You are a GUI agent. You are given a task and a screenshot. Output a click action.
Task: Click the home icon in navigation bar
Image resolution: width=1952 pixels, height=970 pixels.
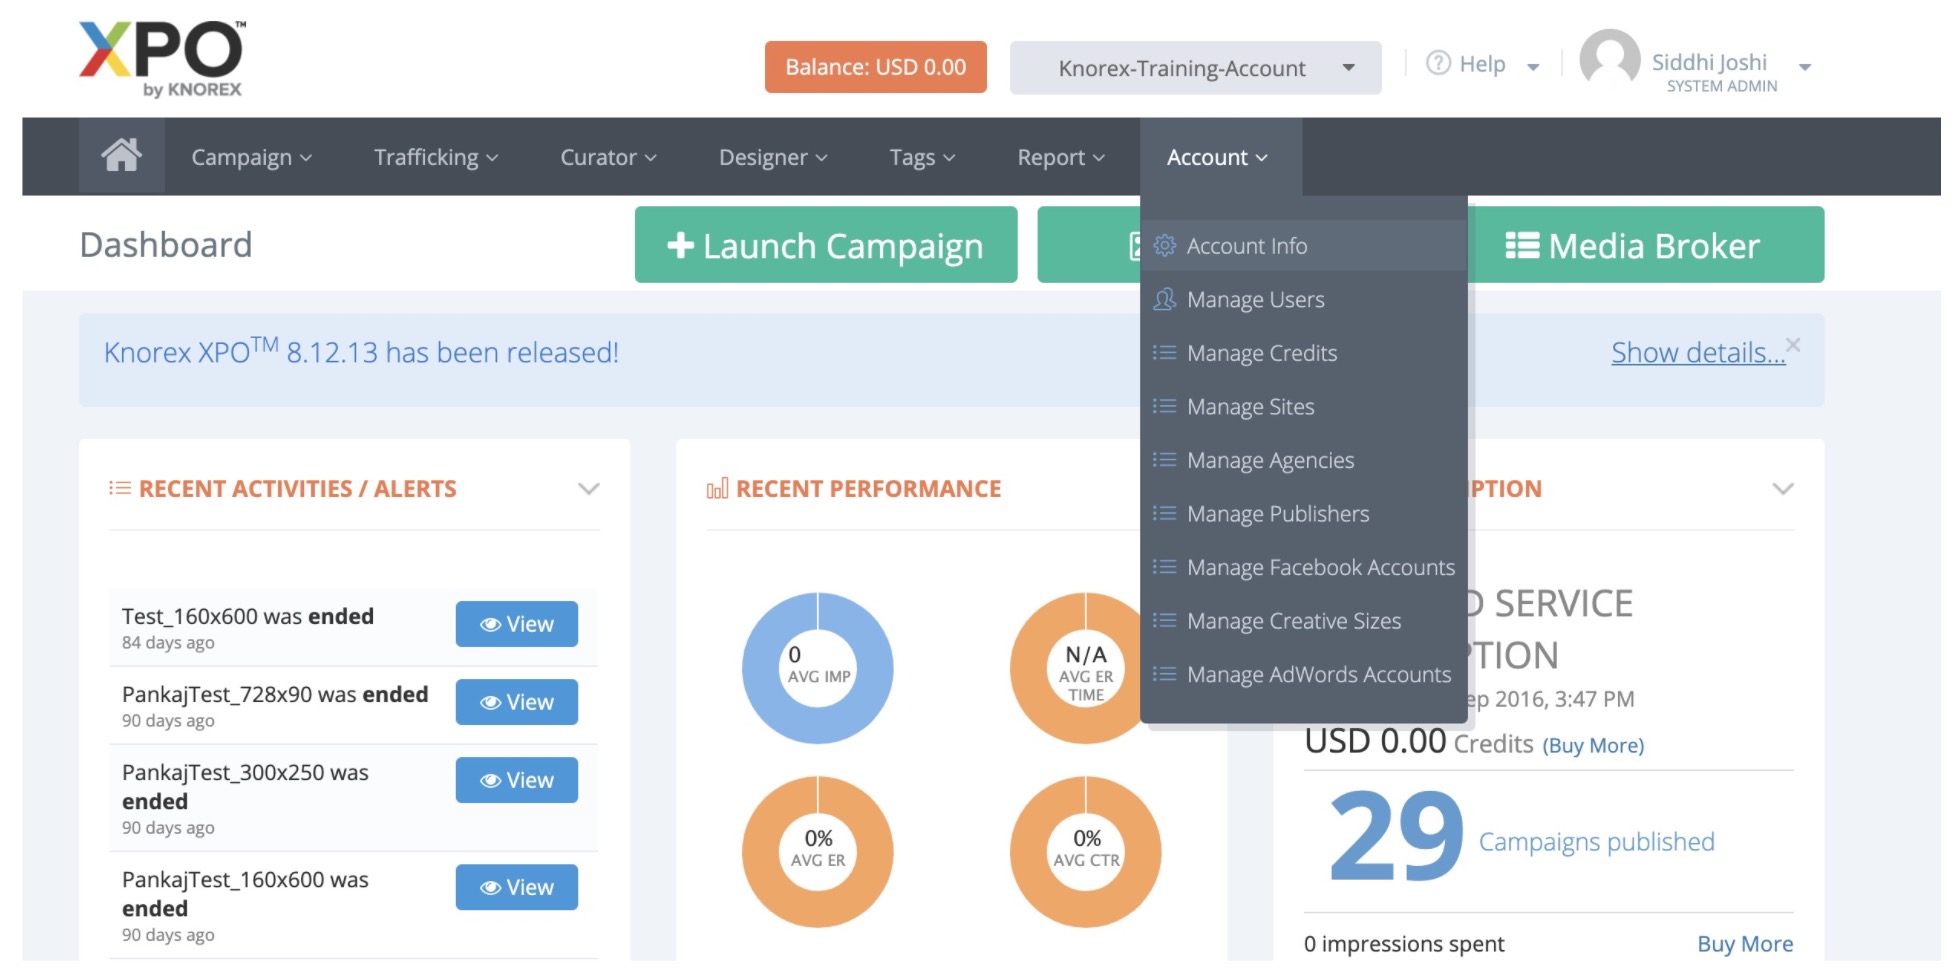(121, 155)
